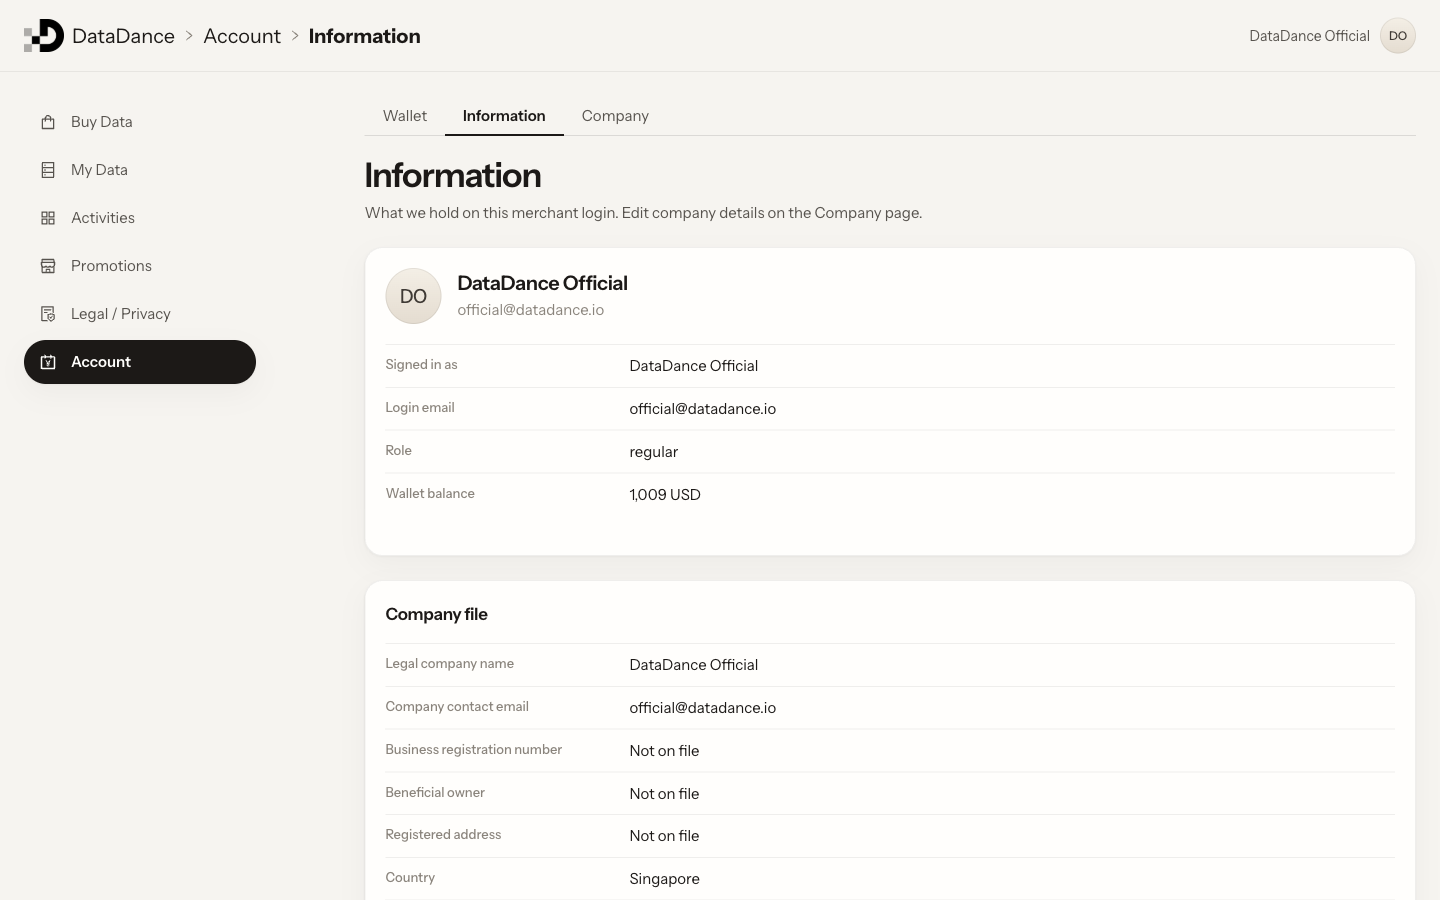Open the DO avatar in top bar
The height and width of the screenshot is (900, 1440).
point(1398,36)
